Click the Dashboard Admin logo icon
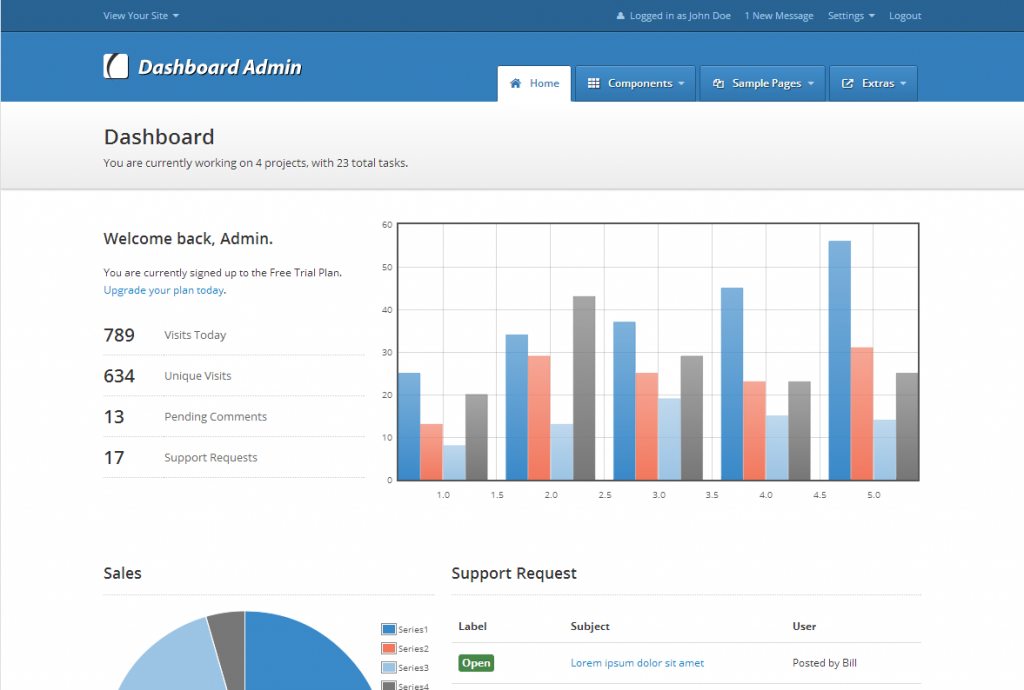The height and width of the screenshot is (690, 1024). tap(116, 66)
